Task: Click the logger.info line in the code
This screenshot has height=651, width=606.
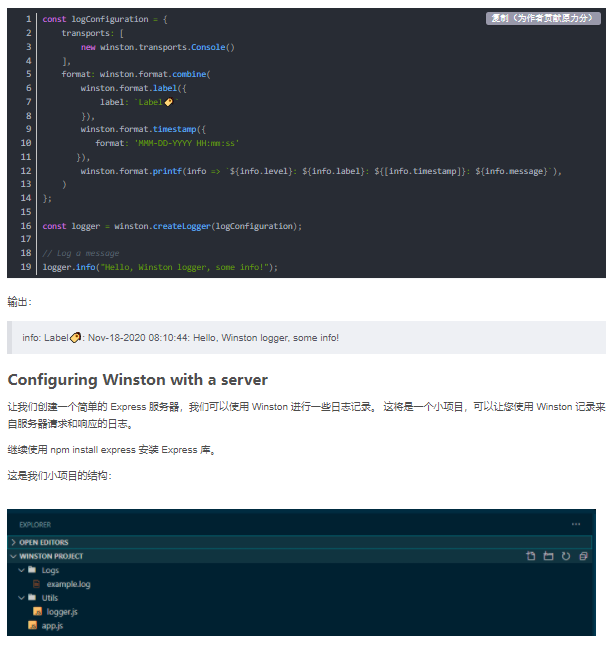Action: coord(160,267)
